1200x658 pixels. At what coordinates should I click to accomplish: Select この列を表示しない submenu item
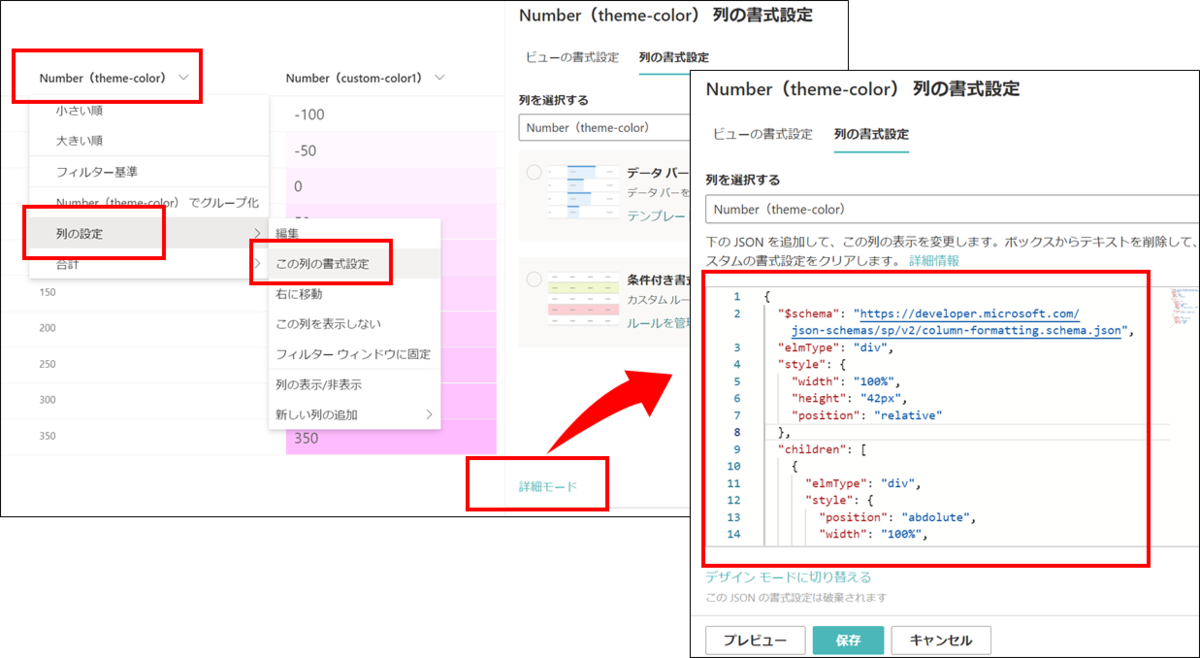[x=328, y=324]
